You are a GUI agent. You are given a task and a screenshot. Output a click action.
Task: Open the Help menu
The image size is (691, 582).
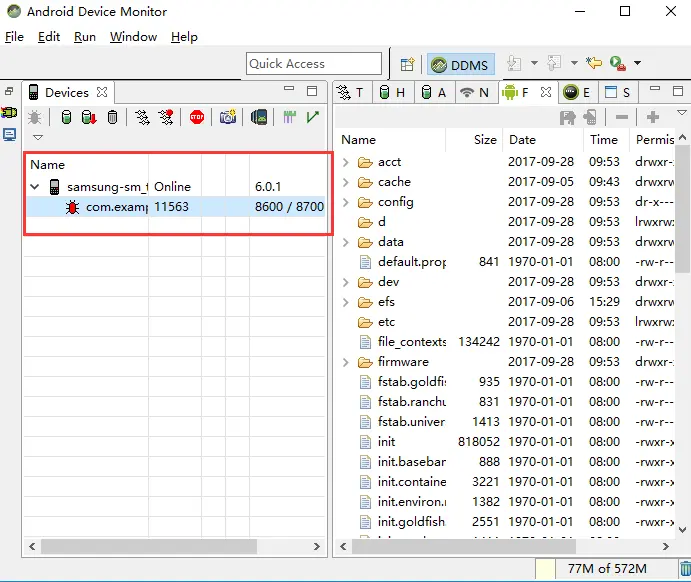pyautogui.click(x=184, y=37)
